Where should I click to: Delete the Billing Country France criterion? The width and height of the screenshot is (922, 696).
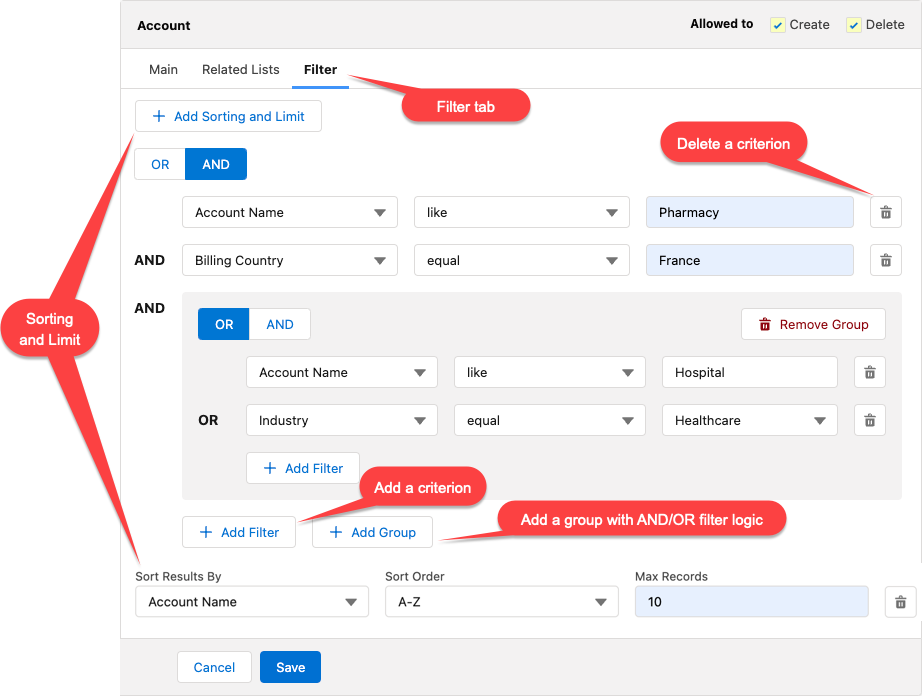pos(885,260)
